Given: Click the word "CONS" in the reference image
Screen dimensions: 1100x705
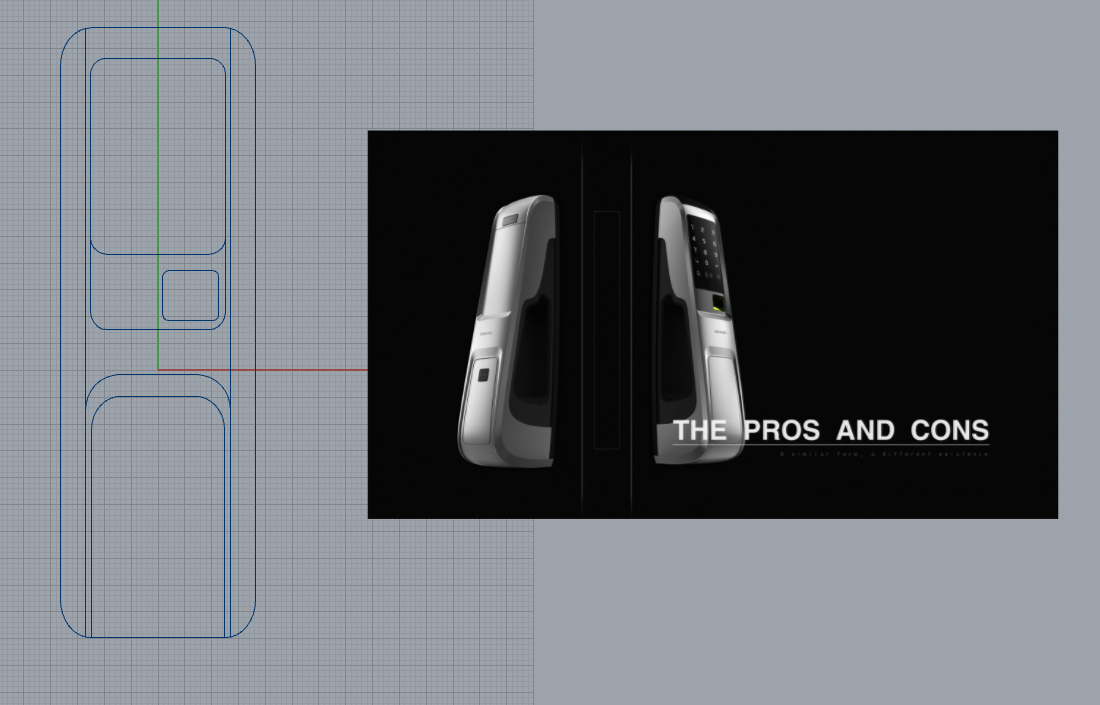Looking at the screenshot, I should click(949, 431).
